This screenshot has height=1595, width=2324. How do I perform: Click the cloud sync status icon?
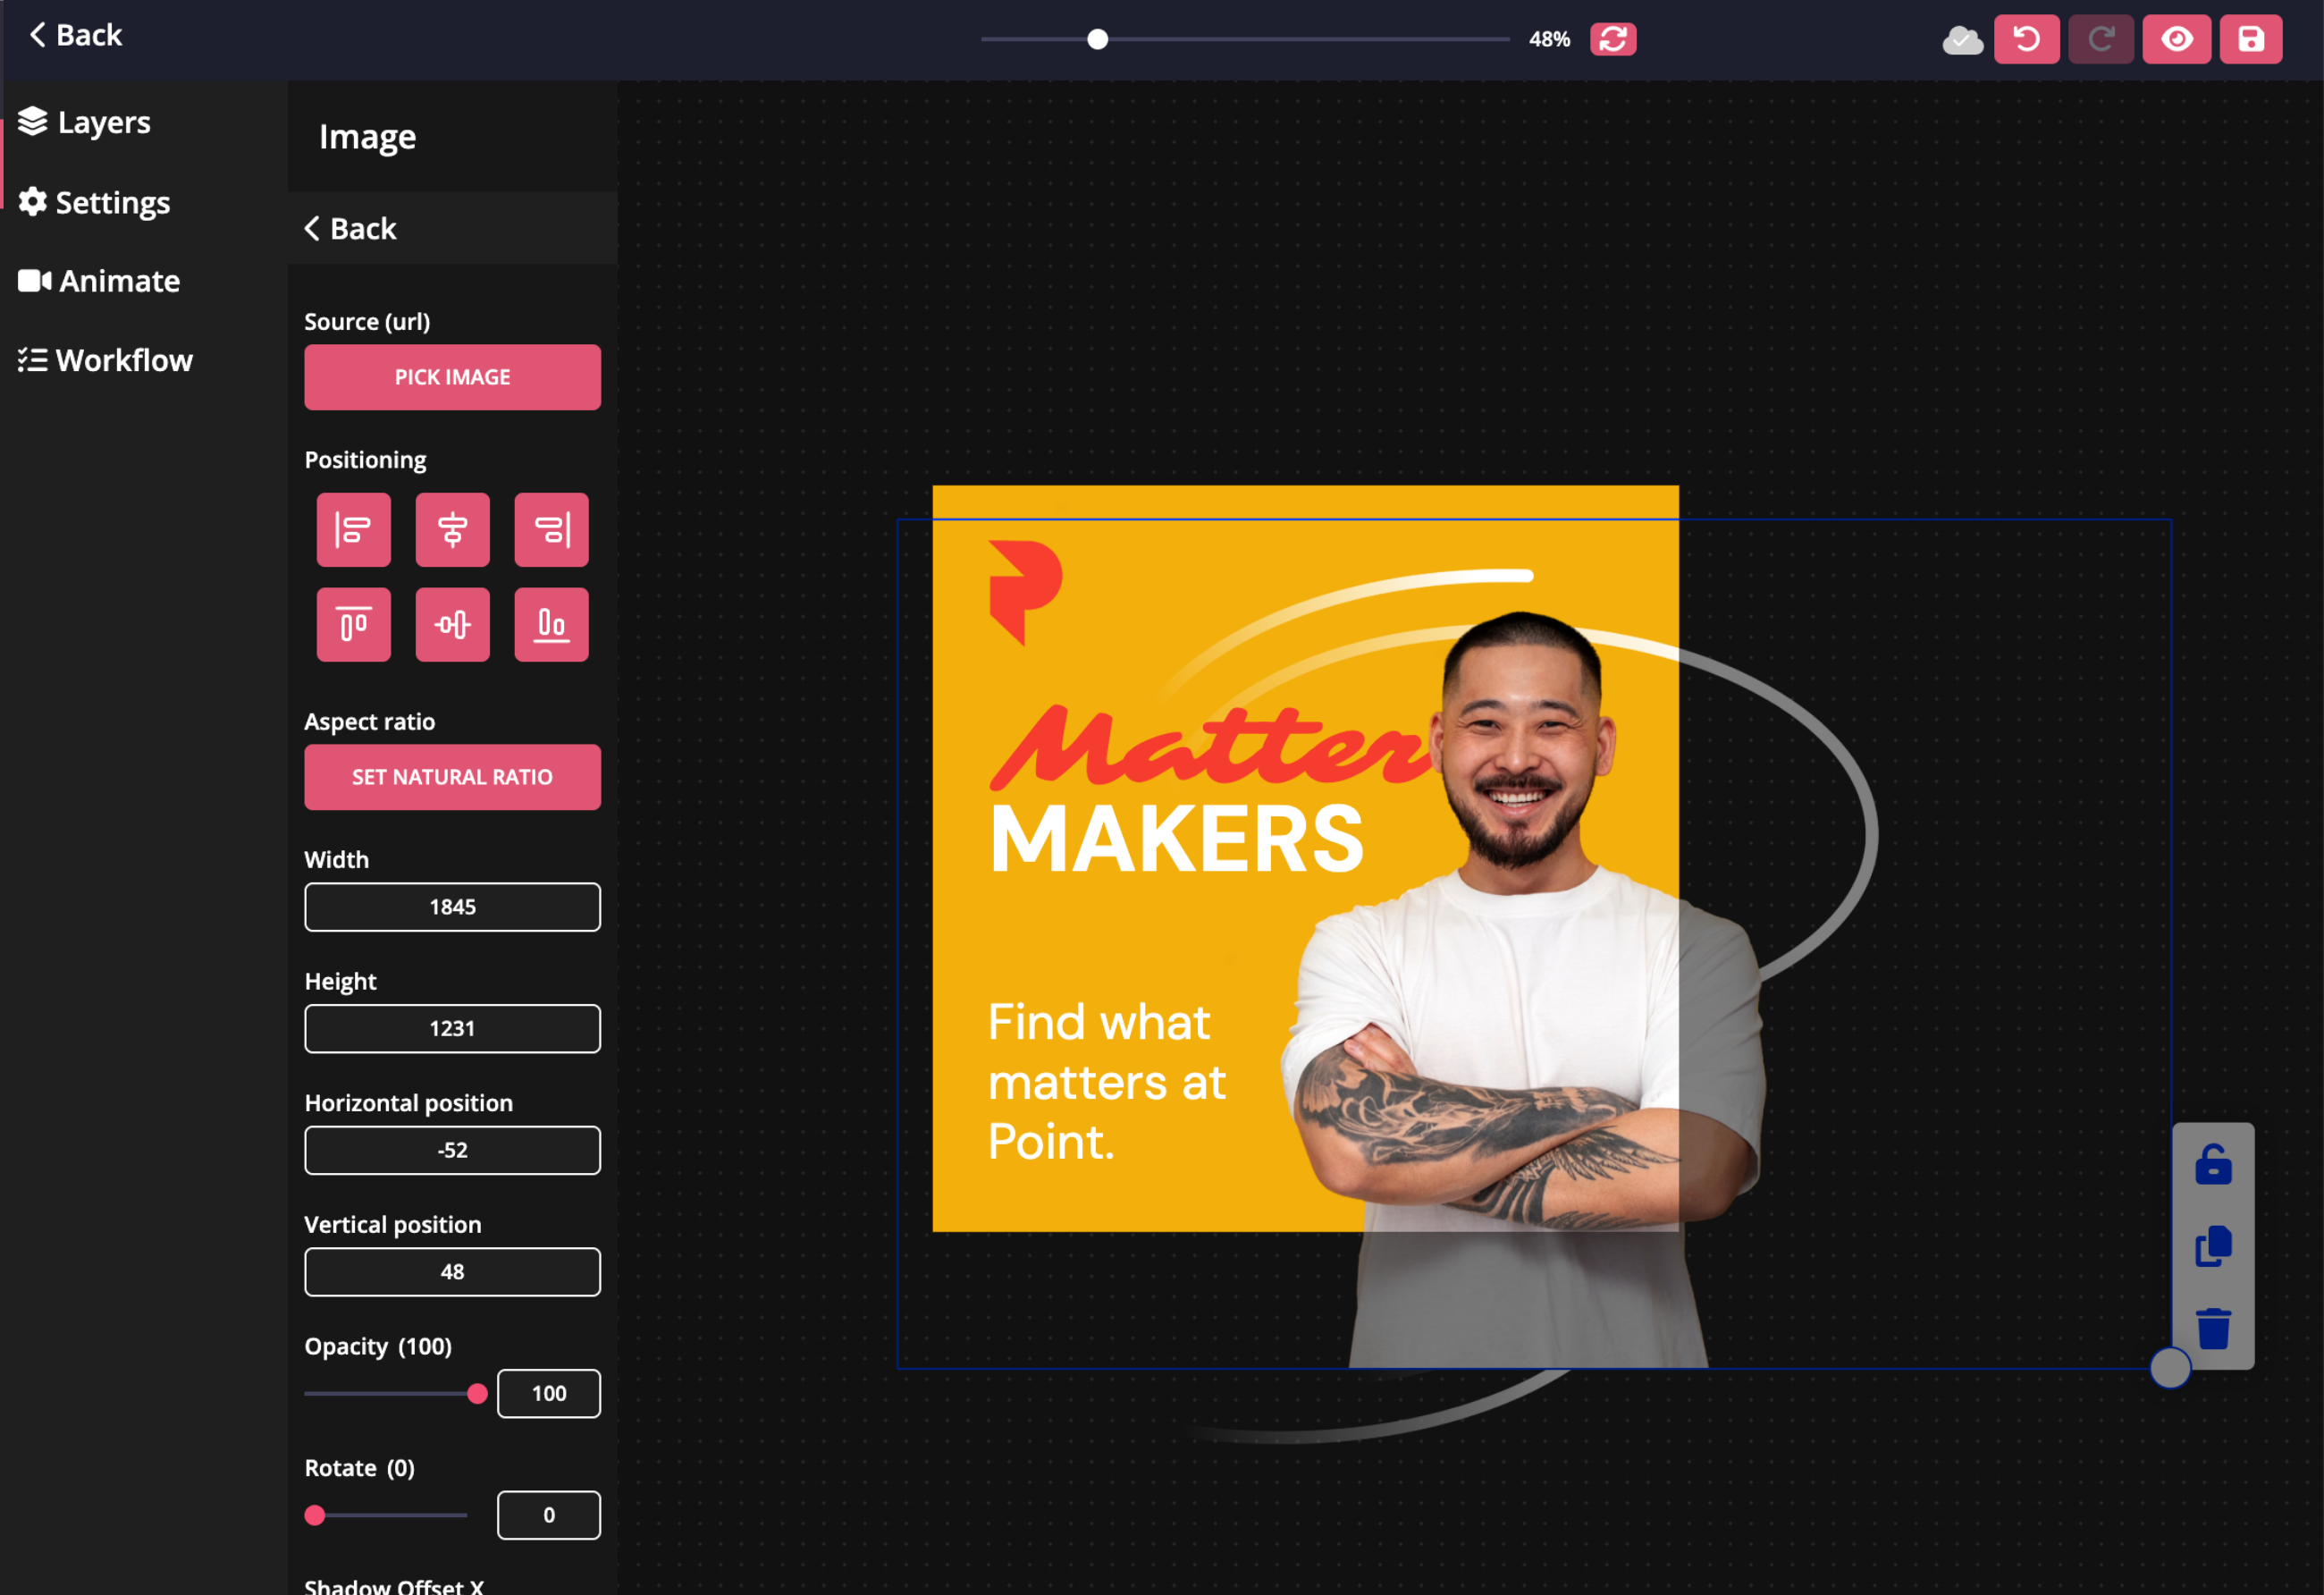[1962, 40]
